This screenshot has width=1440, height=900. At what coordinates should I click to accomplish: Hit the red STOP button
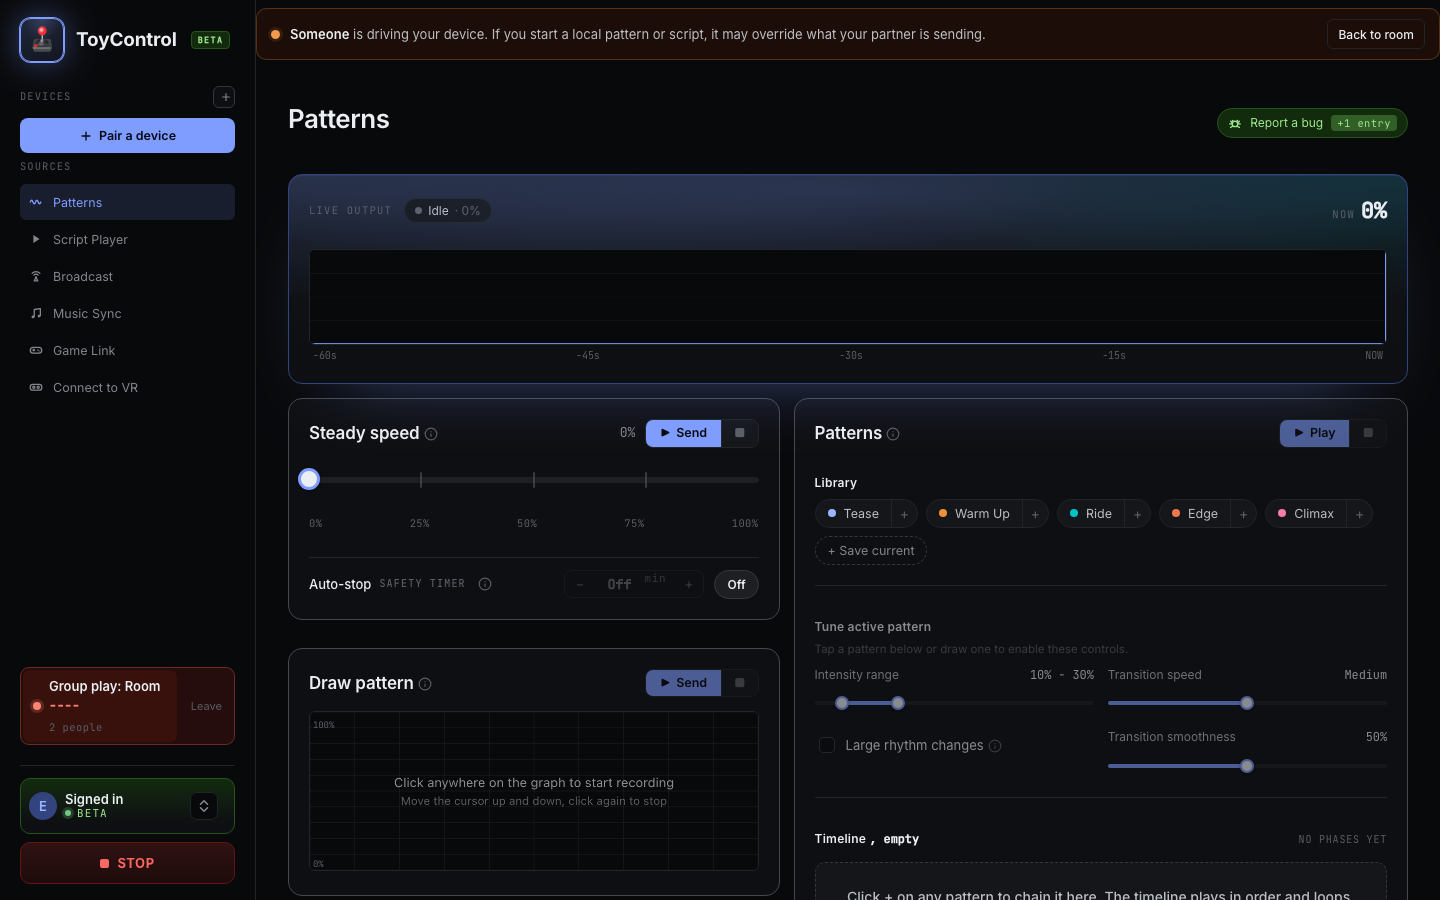pyautogui.click(x=127, y=863)
